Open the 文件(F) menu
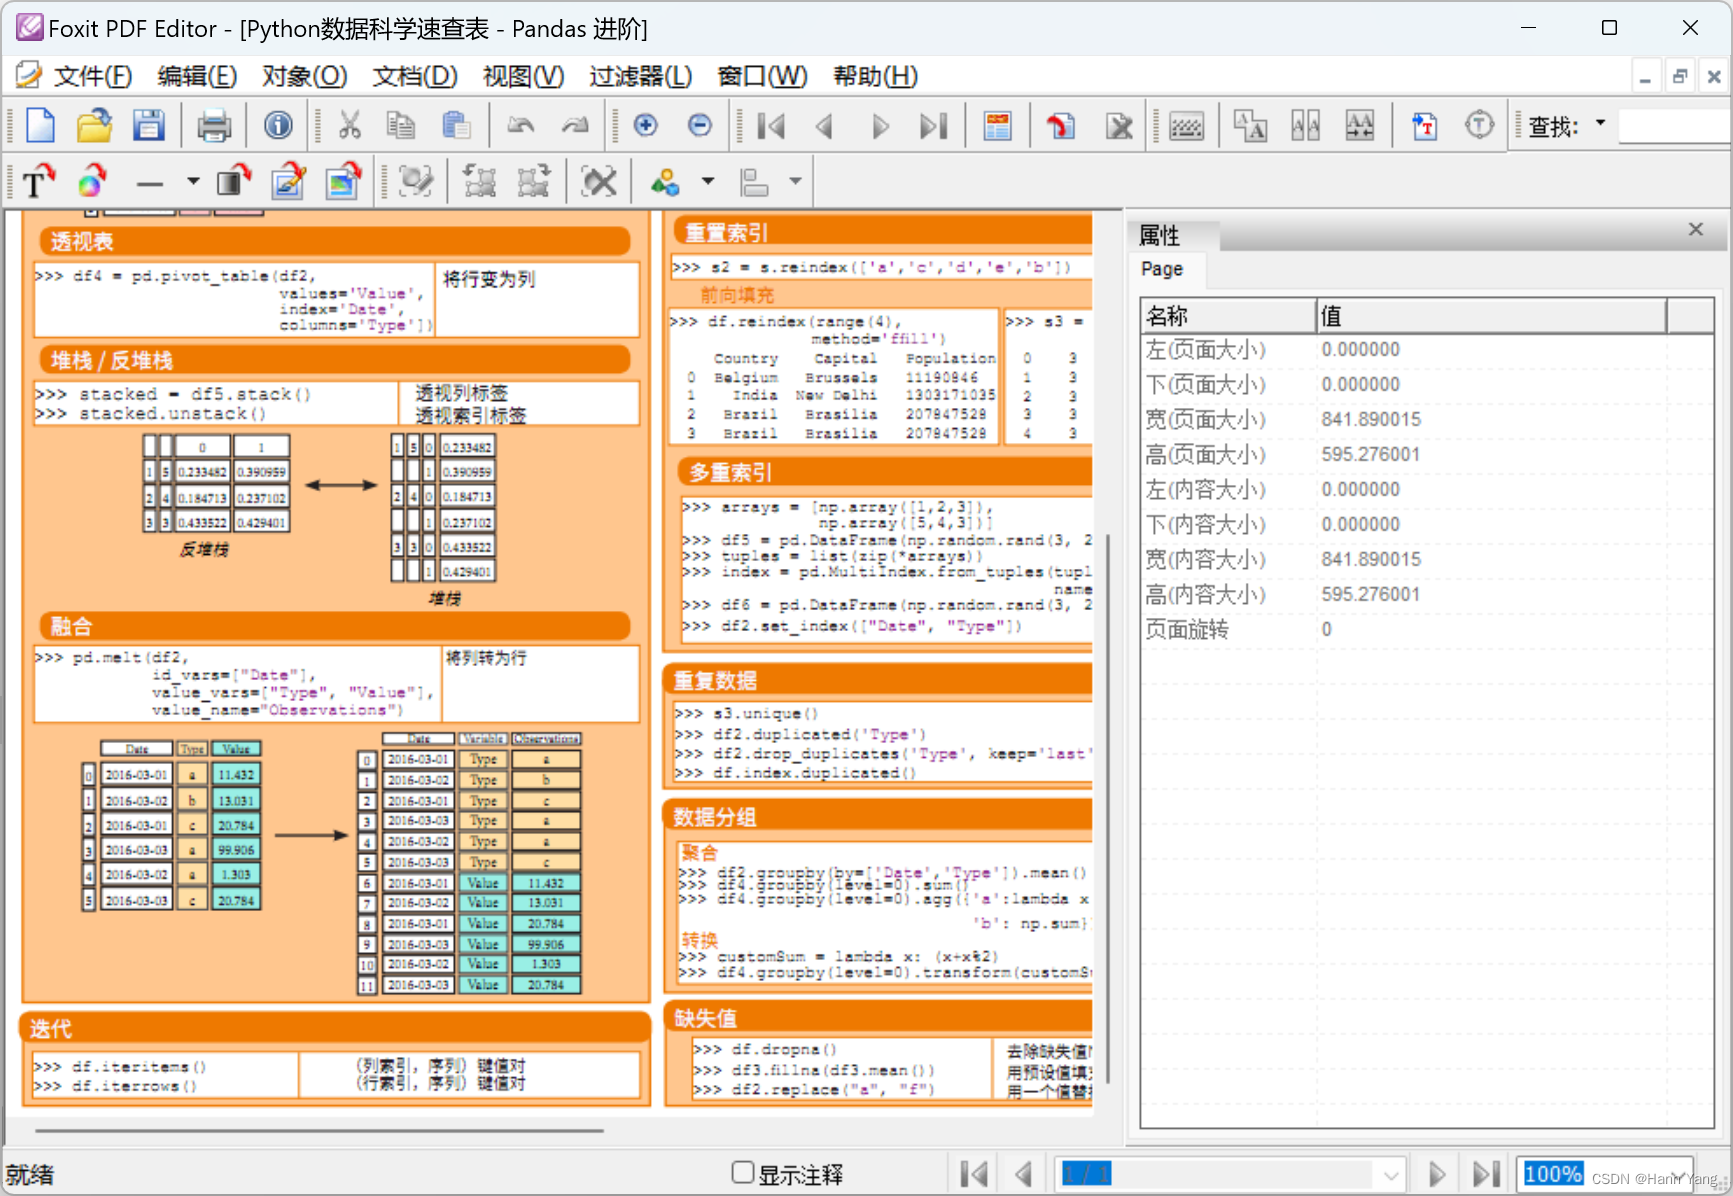The image size is (1733, 1196). point(92,76)
